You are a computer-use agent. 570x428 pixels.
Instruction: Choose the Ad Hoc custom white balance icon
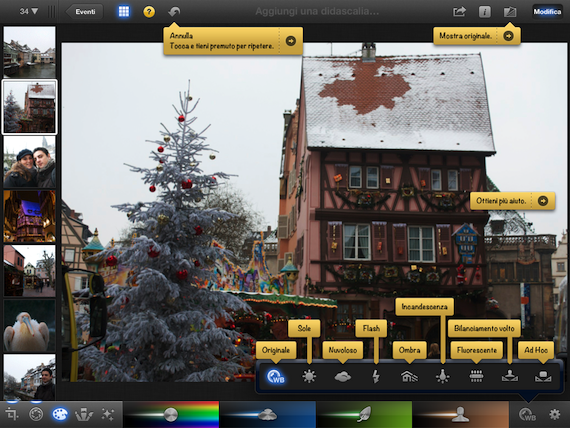(543, 376)
